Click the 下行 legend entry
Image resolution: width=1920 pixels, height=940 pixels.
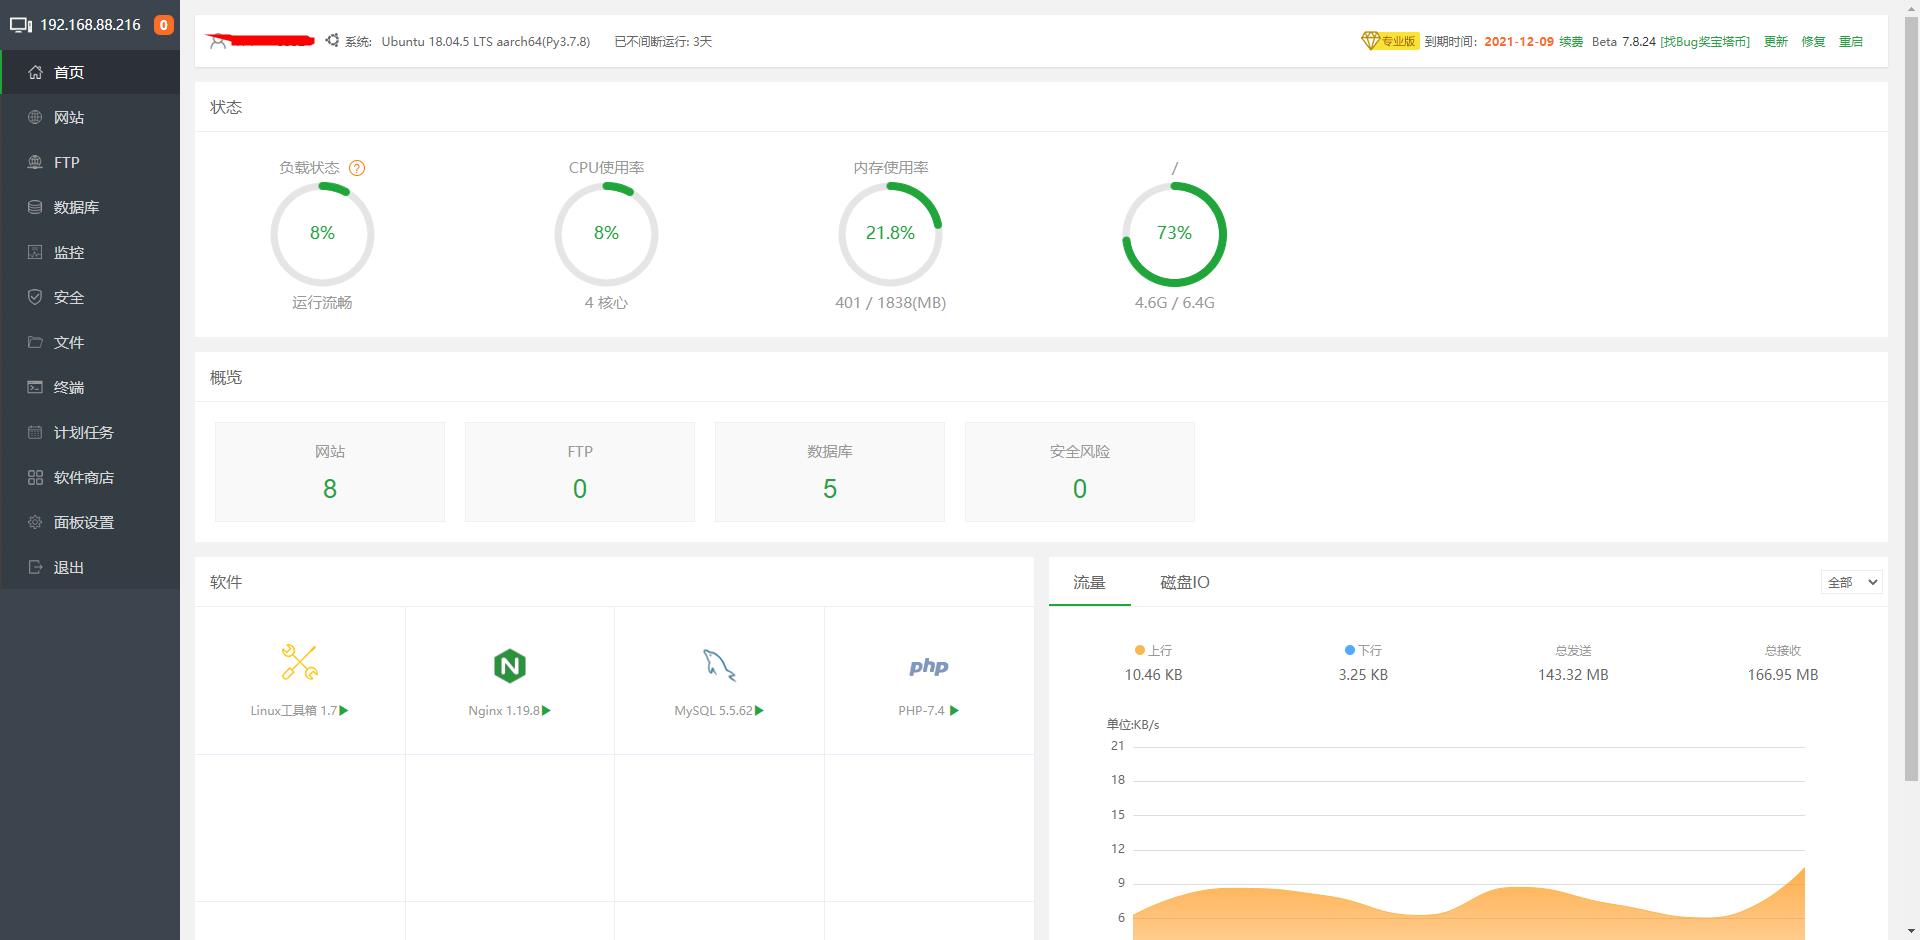point(1363,650)
